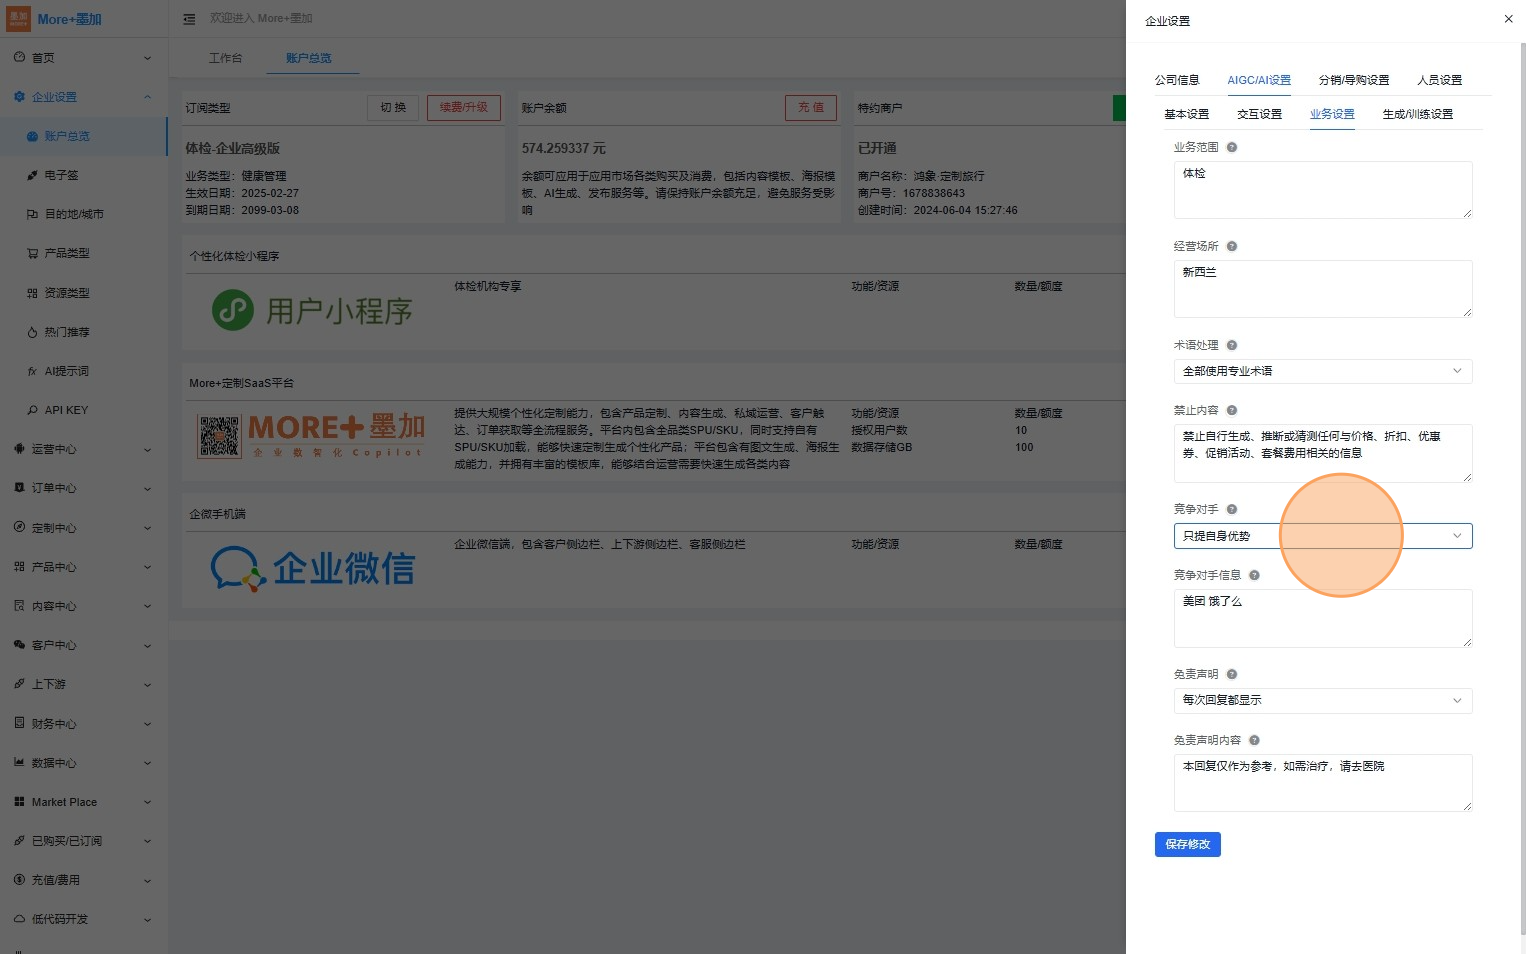Open 电子签 in the sidebar
Image resolution: width=1526 pixels, height=954 pixels.
click(x=61, y=175)
